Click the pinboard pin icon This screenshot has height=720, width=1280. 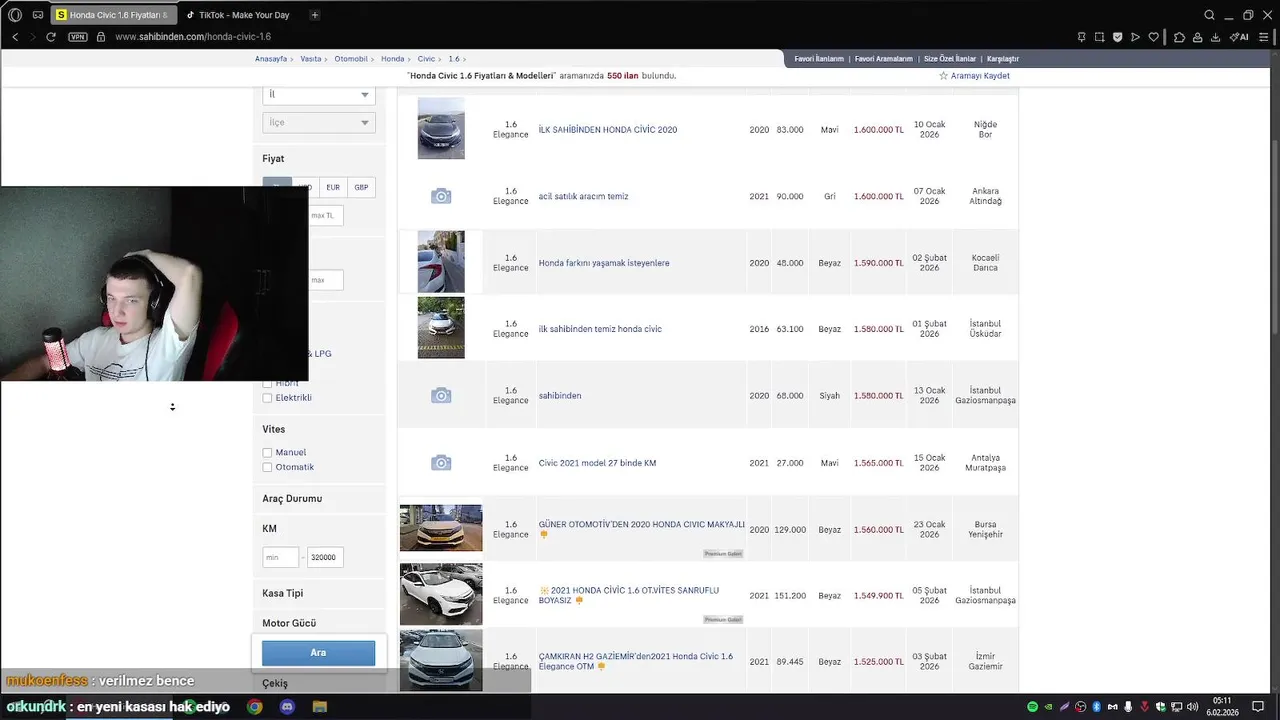tap(1081, 37)
